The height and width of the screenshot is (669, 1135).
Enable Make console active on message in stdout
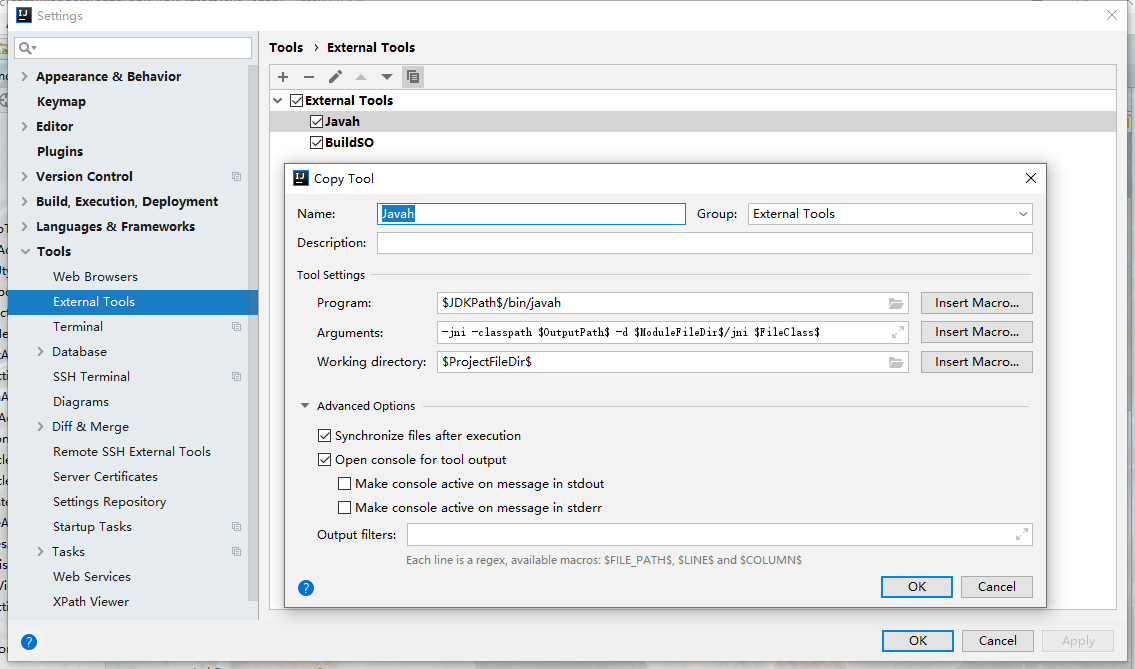344,483
